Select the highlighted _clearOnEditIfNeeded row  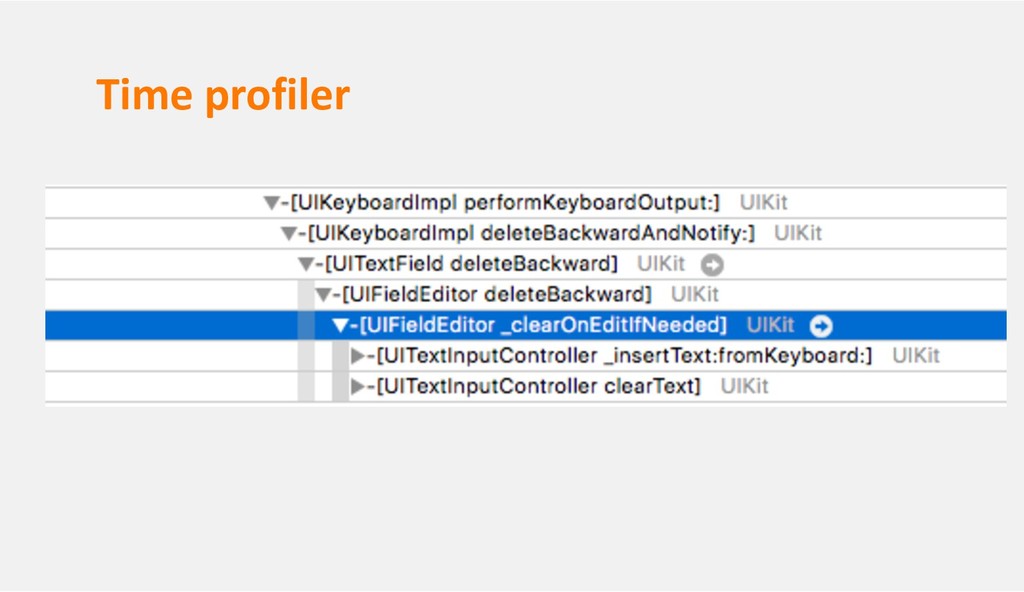tap(526, 325)
